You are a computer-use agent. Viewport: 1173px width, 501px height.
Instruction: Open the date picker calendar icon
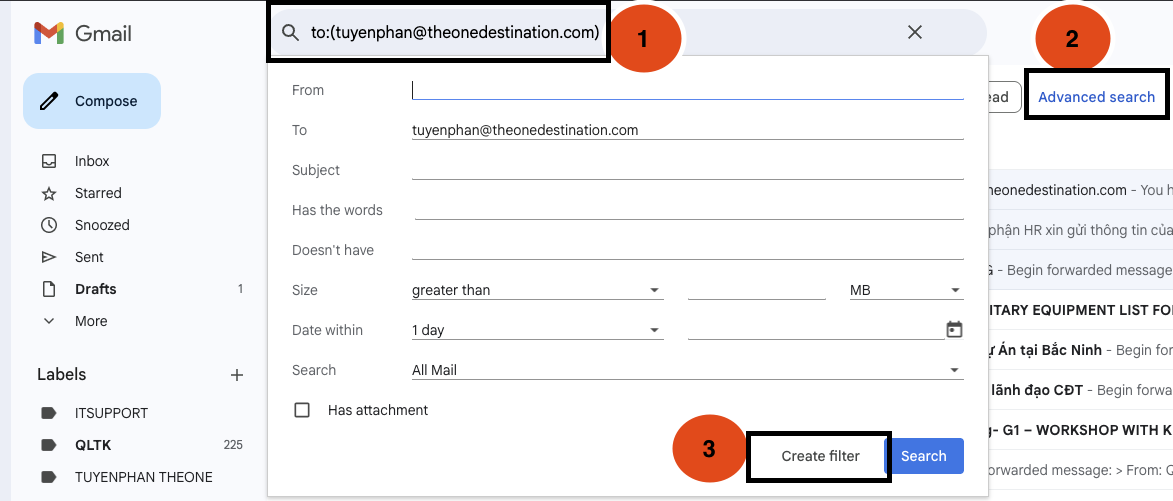[x=954, y=330]
